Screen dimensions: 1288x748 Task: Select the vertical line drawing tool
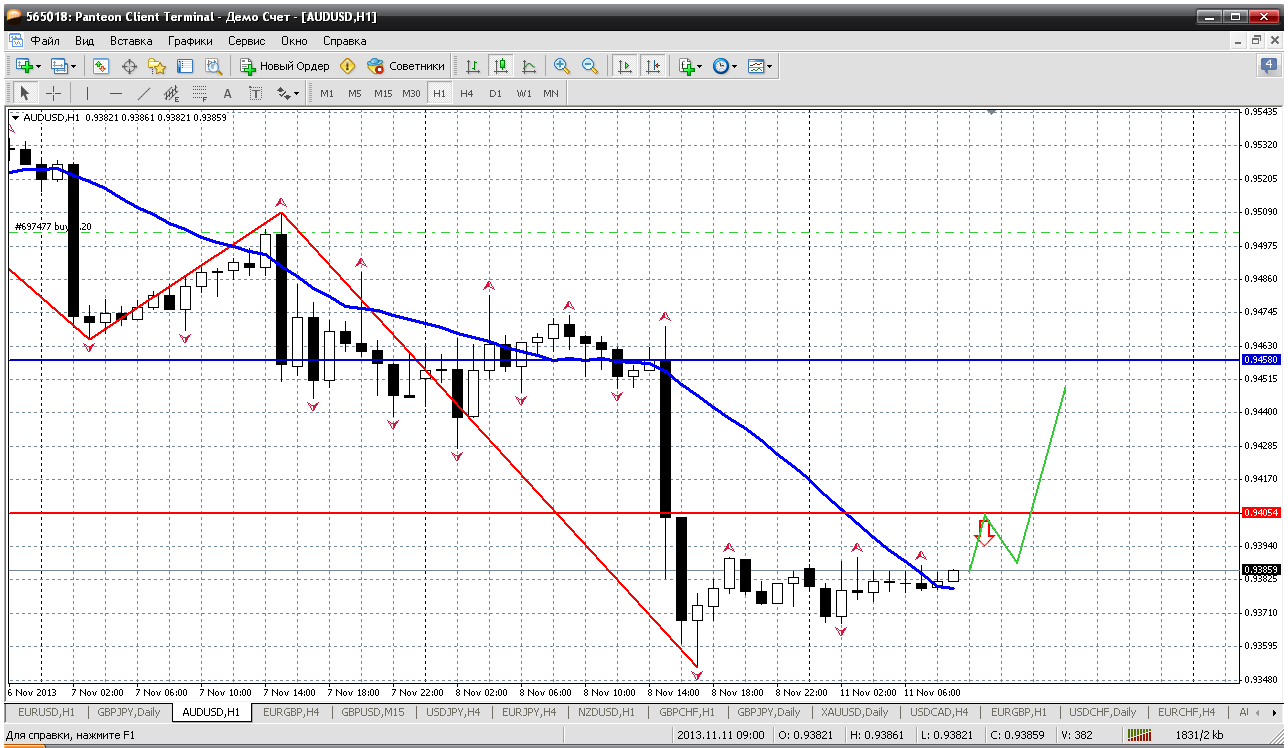tap(87, 93)
